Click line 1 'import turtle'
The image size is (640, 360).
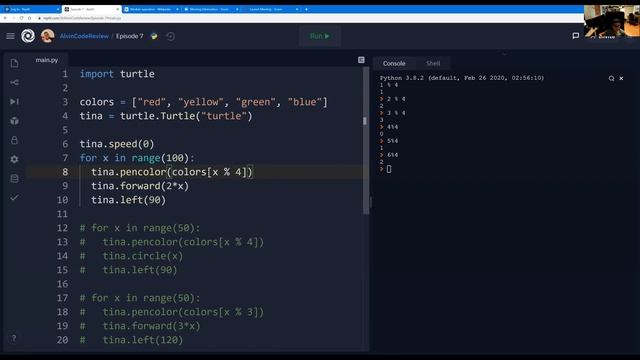click(117, 74)
